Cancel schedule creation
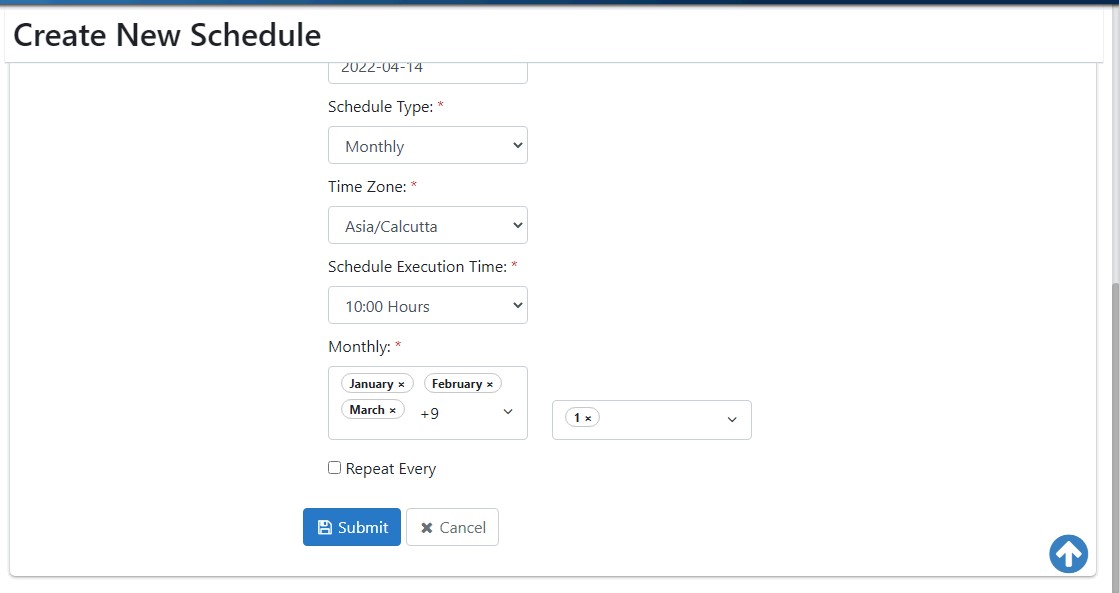Screen dimensions: 1119x593 [x=452, y=527]
